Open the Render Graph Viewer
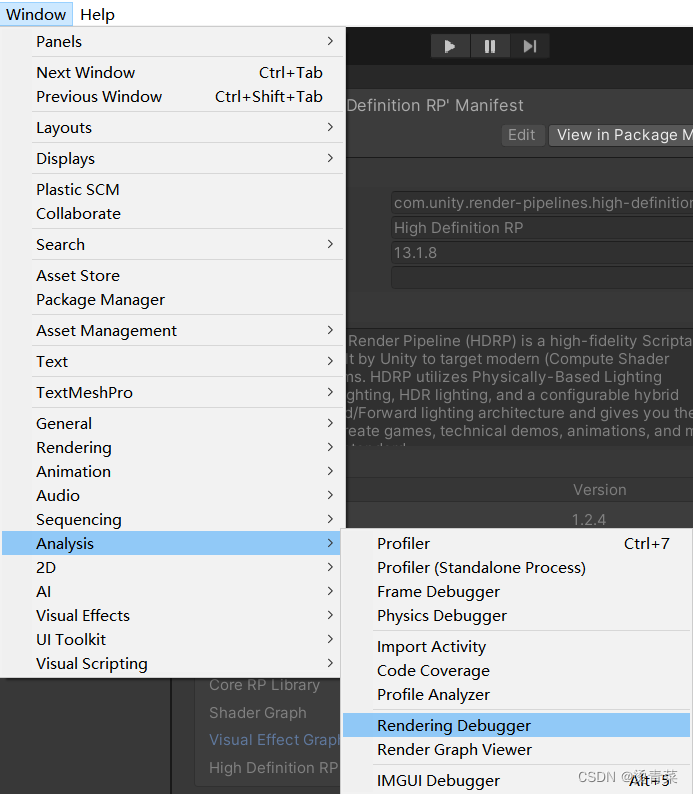The image size is (693, 794). pyautogui.click(x=516, y=749)
